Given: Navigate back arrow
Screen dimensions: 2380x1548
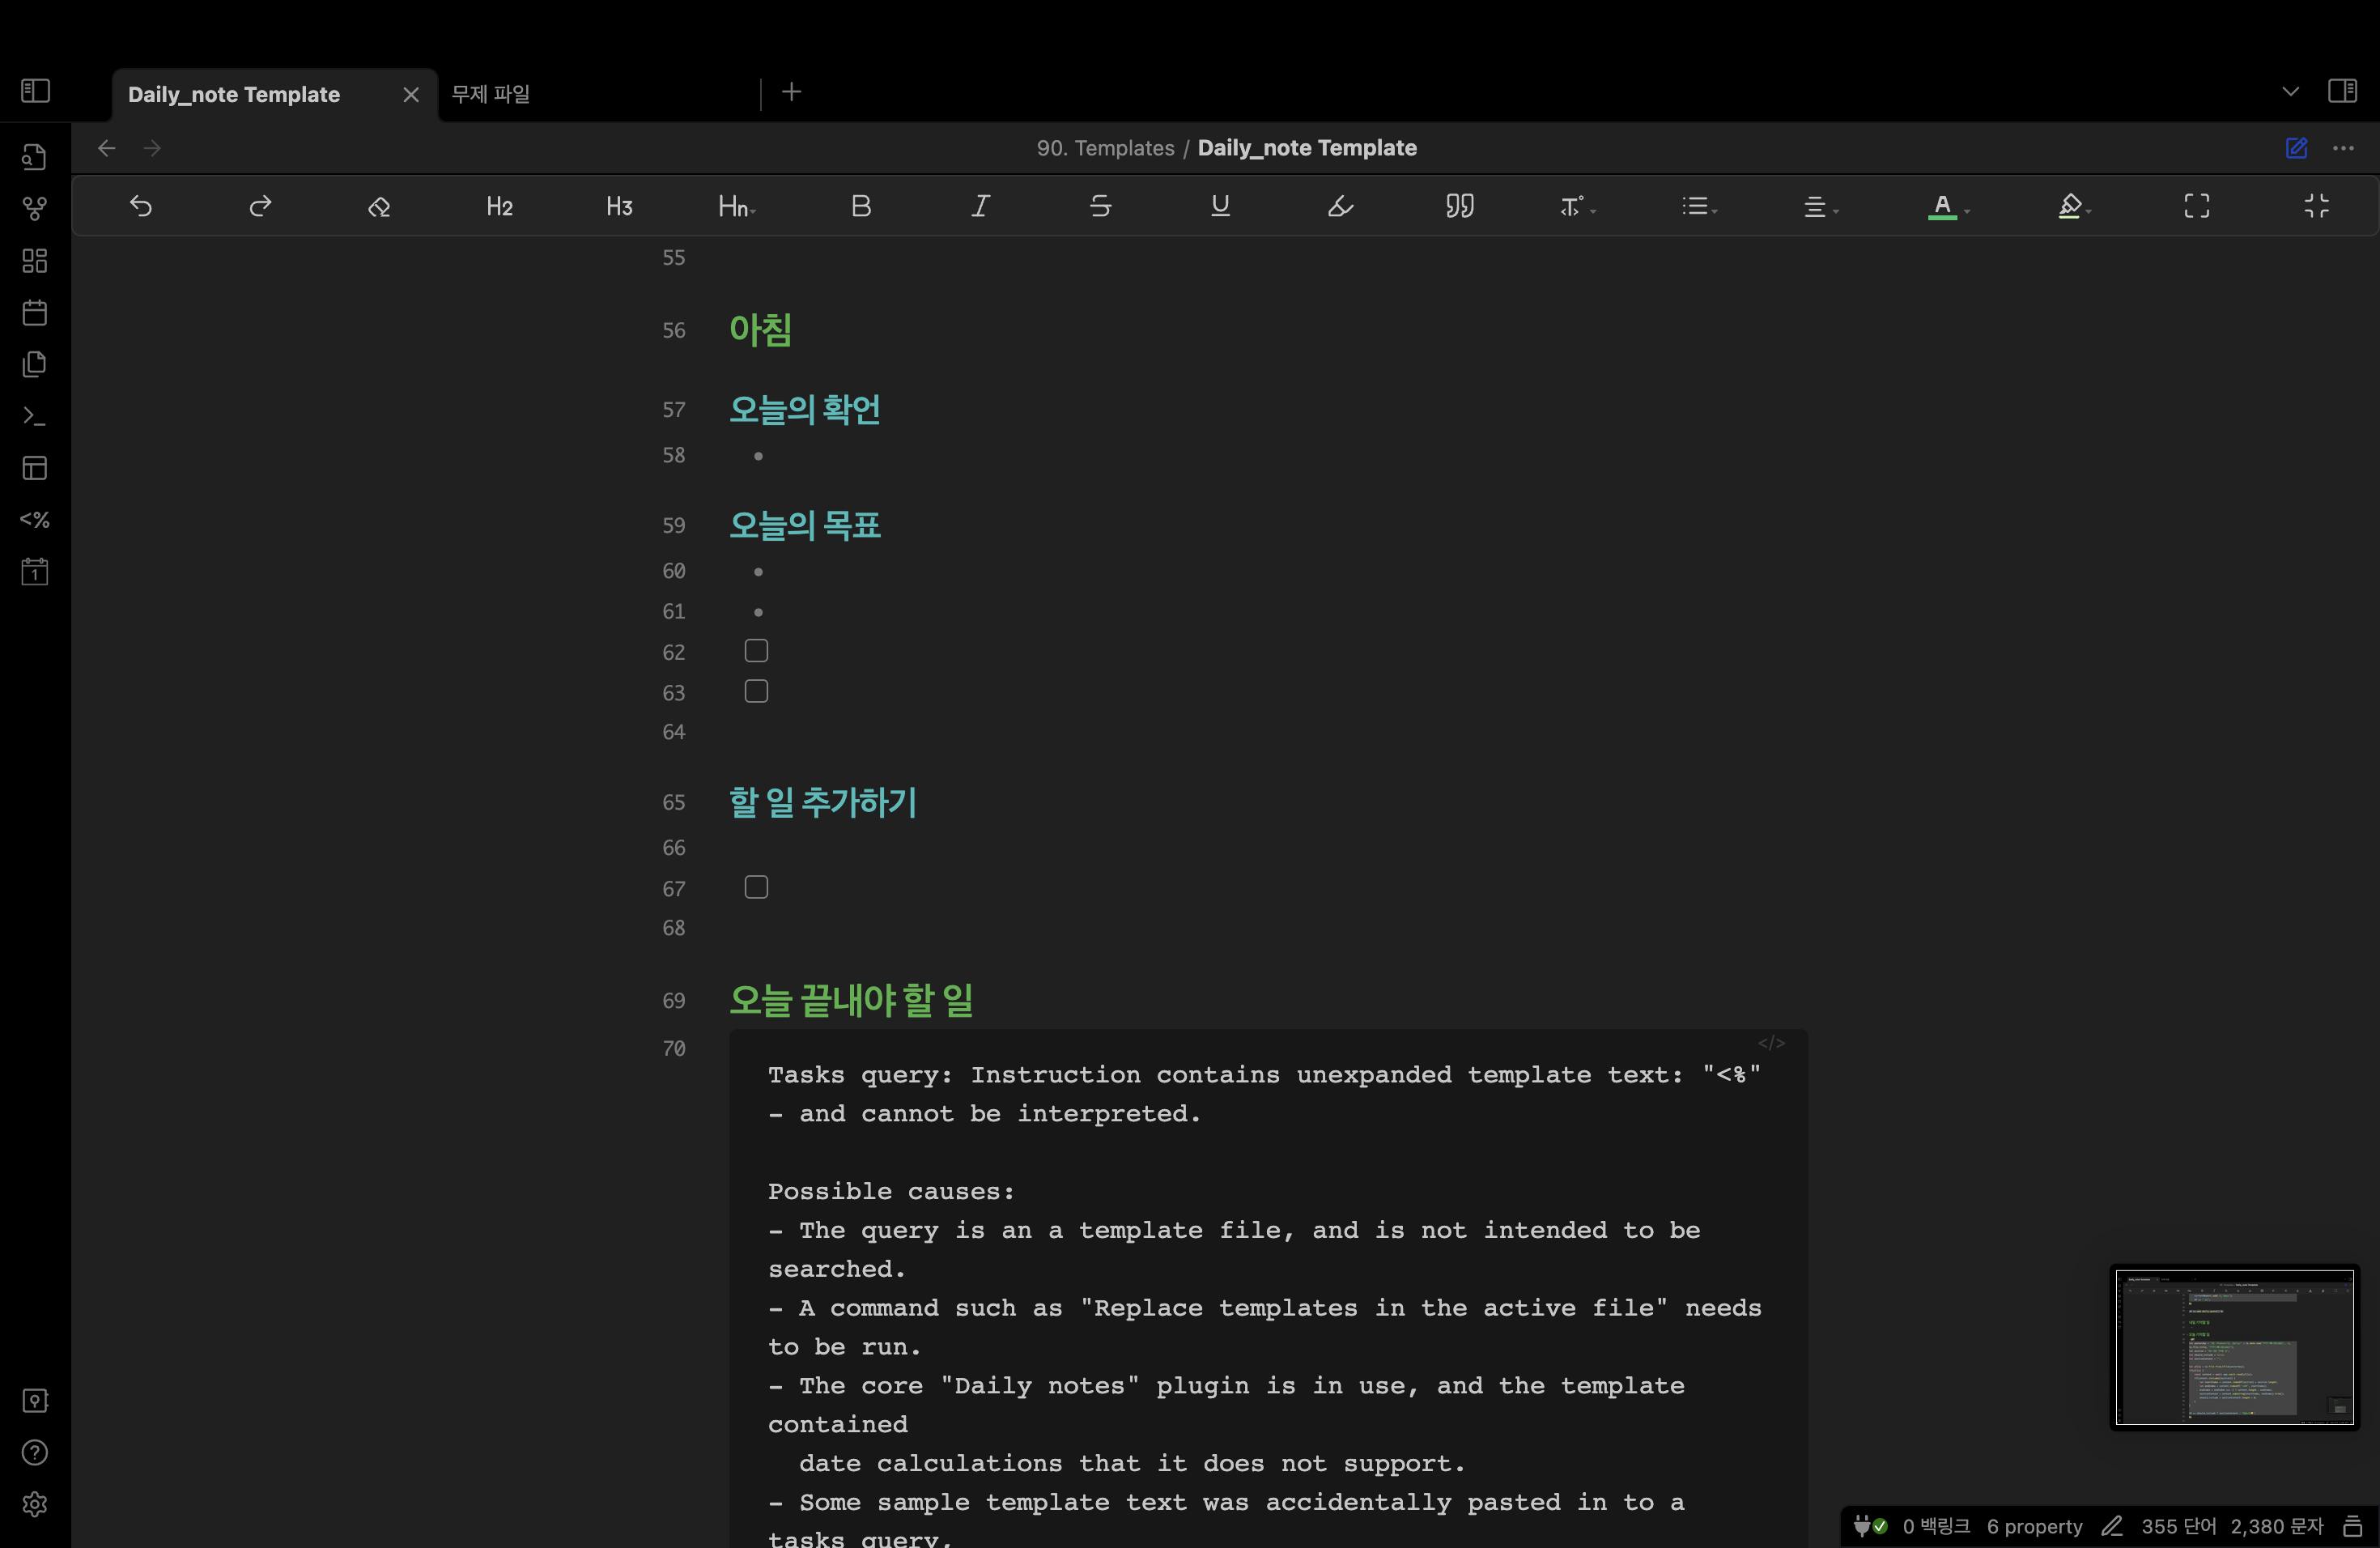Looking at the screenshot, I should [107, 148].
